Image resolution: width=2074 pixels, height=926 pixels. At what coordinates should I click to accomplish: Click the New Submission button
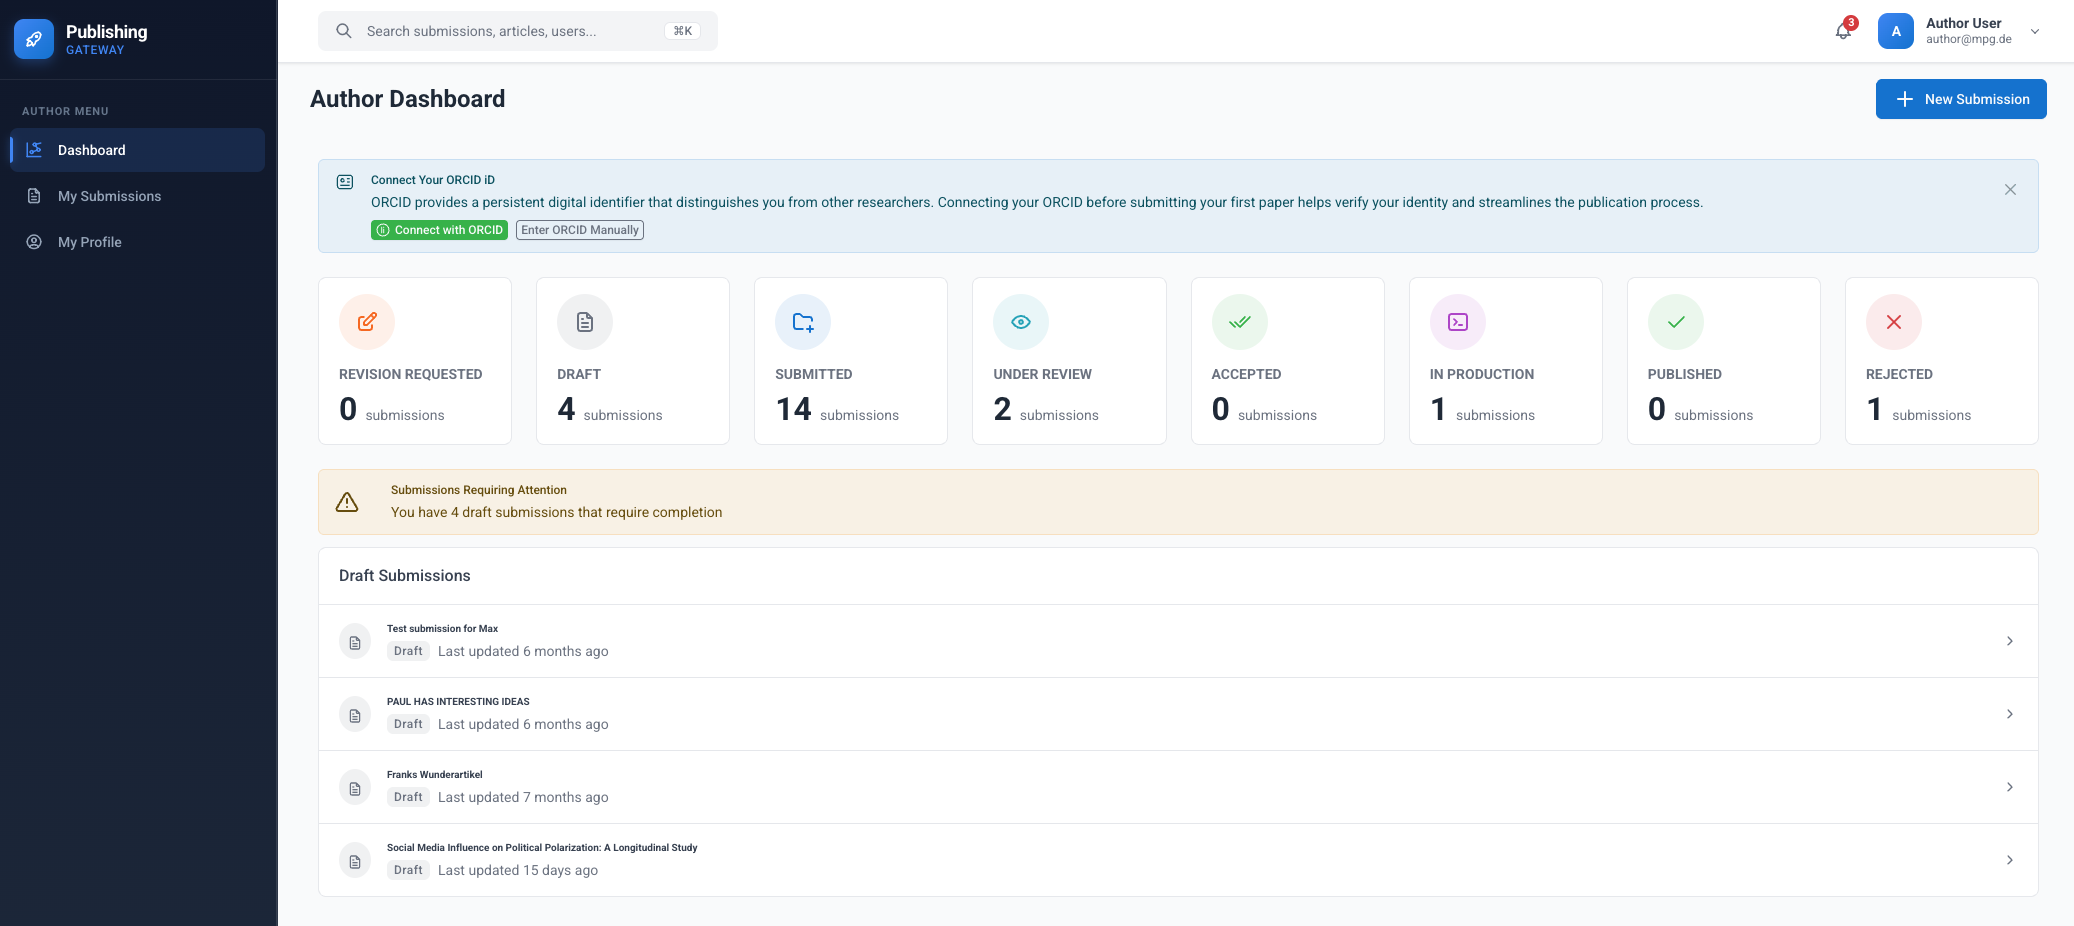[1960, 99]
